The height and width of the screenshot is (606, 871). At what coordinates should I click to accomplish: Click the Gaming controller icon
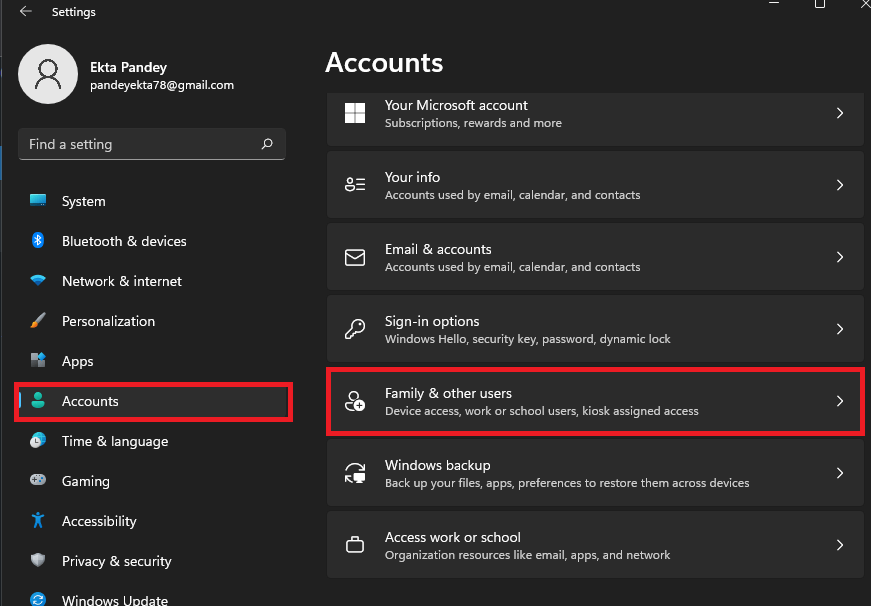[x=38, y=481]
